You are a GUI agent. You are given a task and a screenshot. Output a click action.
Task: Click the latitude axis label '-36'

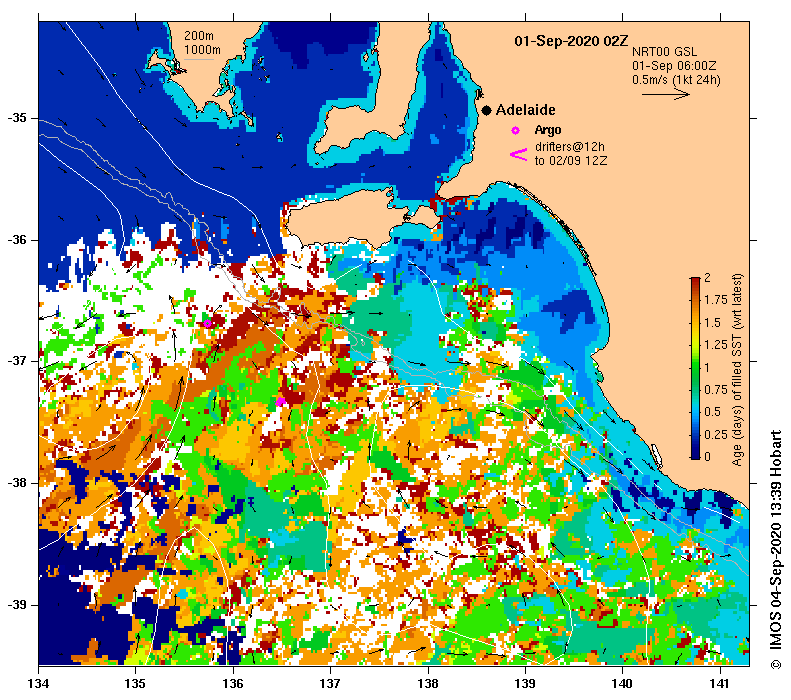tap(17, 240)
